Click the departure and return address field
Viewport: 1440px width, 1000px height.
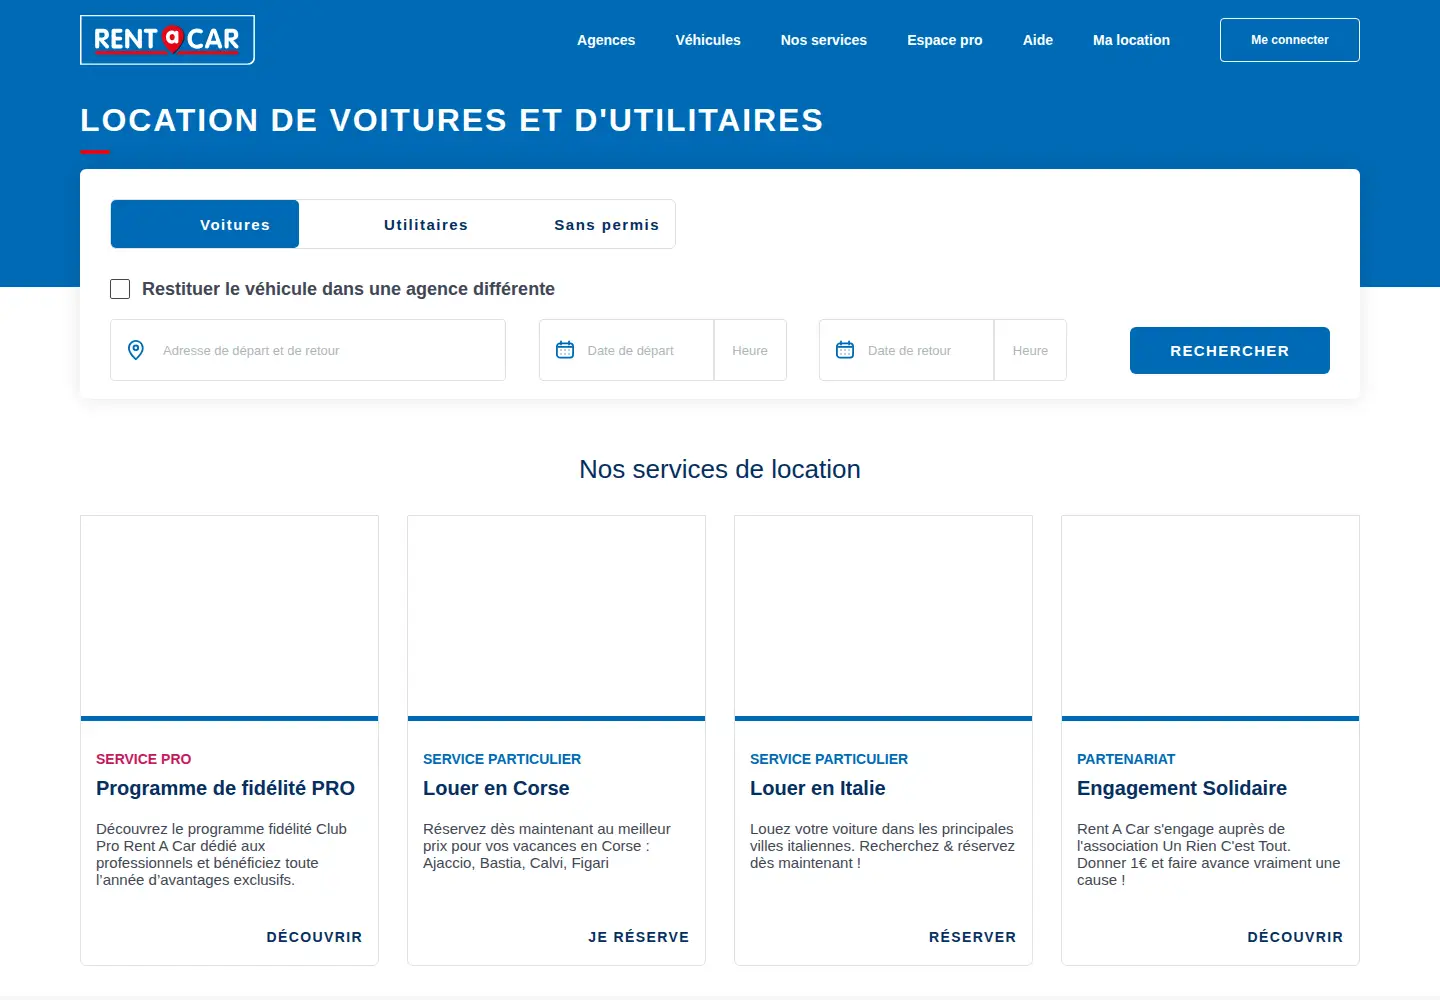[x=308, y=350]
